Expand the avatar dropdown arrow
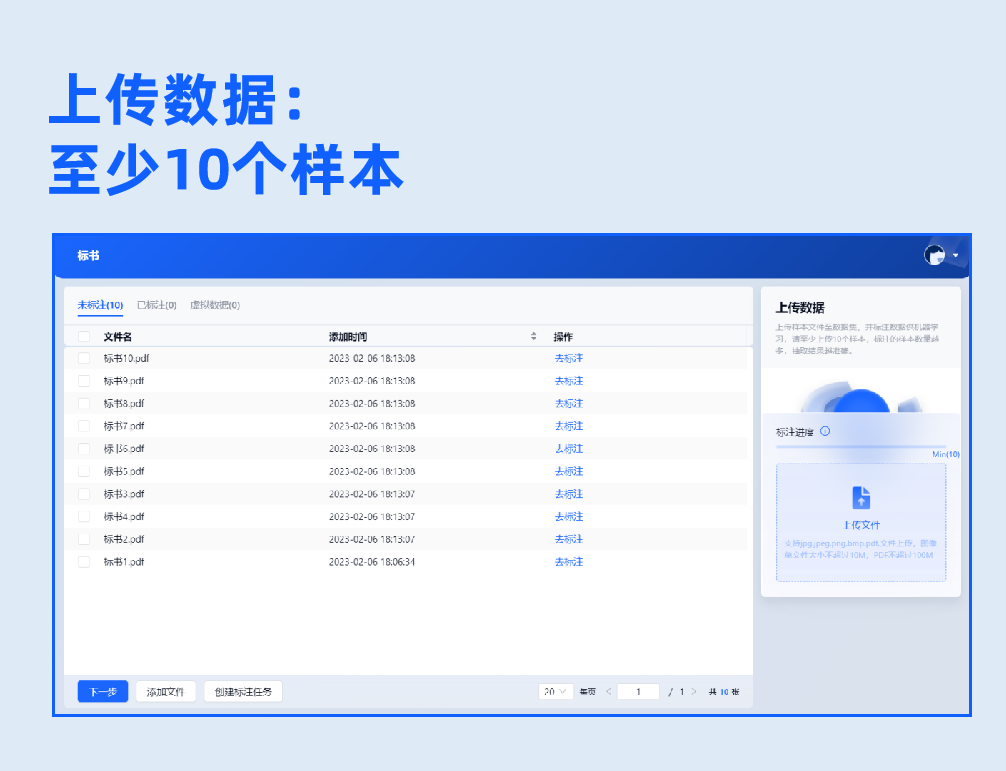Screen dimensions: 1006x771 (x=955, y=255)
